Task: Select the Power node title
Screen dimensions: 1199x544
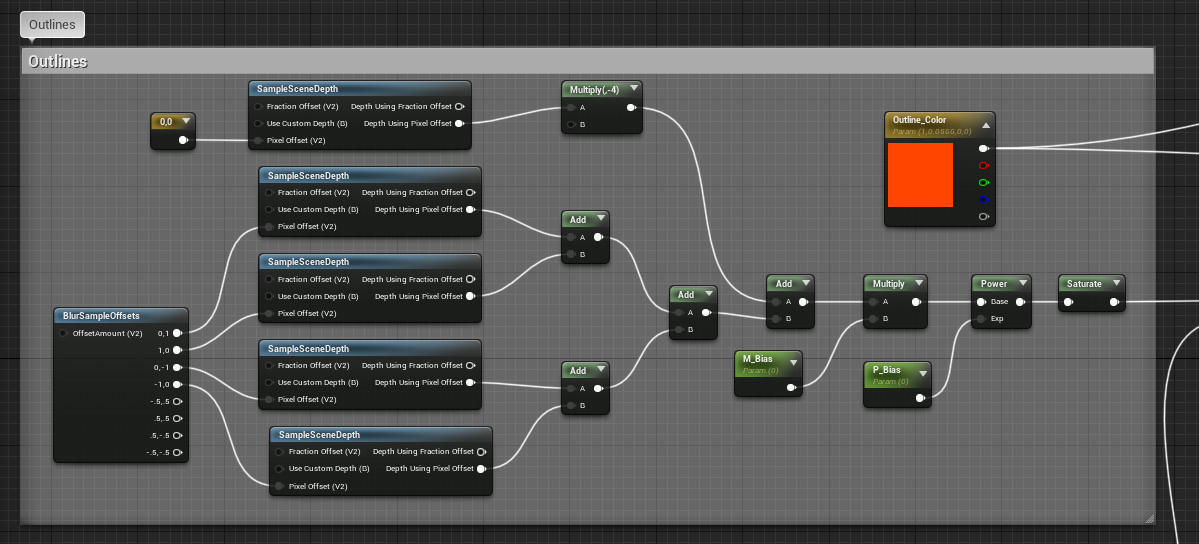Action: (x=994, y=283)
